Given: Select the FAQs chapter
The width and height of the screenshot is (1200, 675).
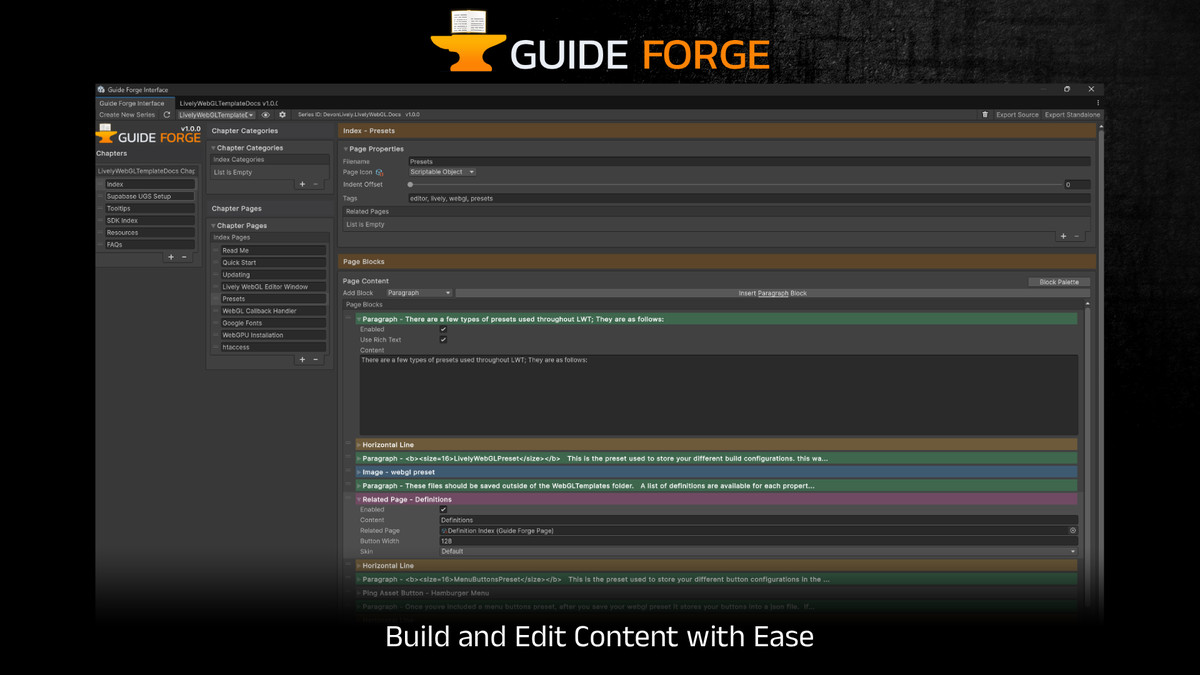Looking at the screenshot, I should [150, 245].
